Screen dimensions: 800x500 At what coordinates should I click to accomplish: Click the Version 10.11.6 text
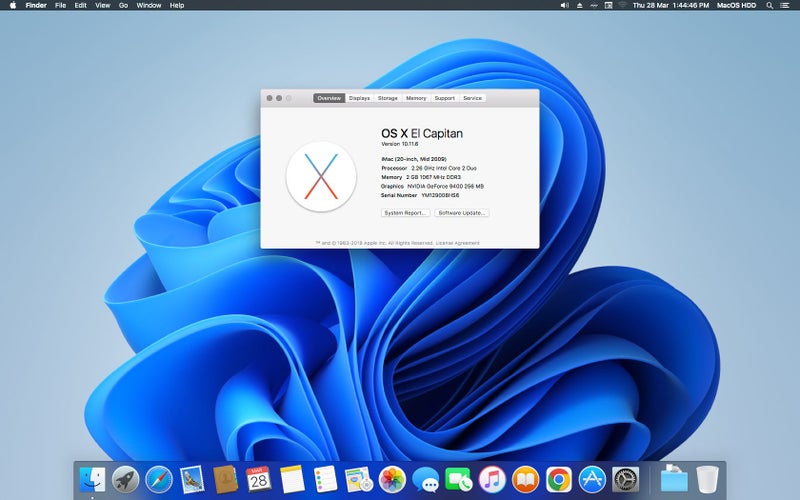click(399, 144)
